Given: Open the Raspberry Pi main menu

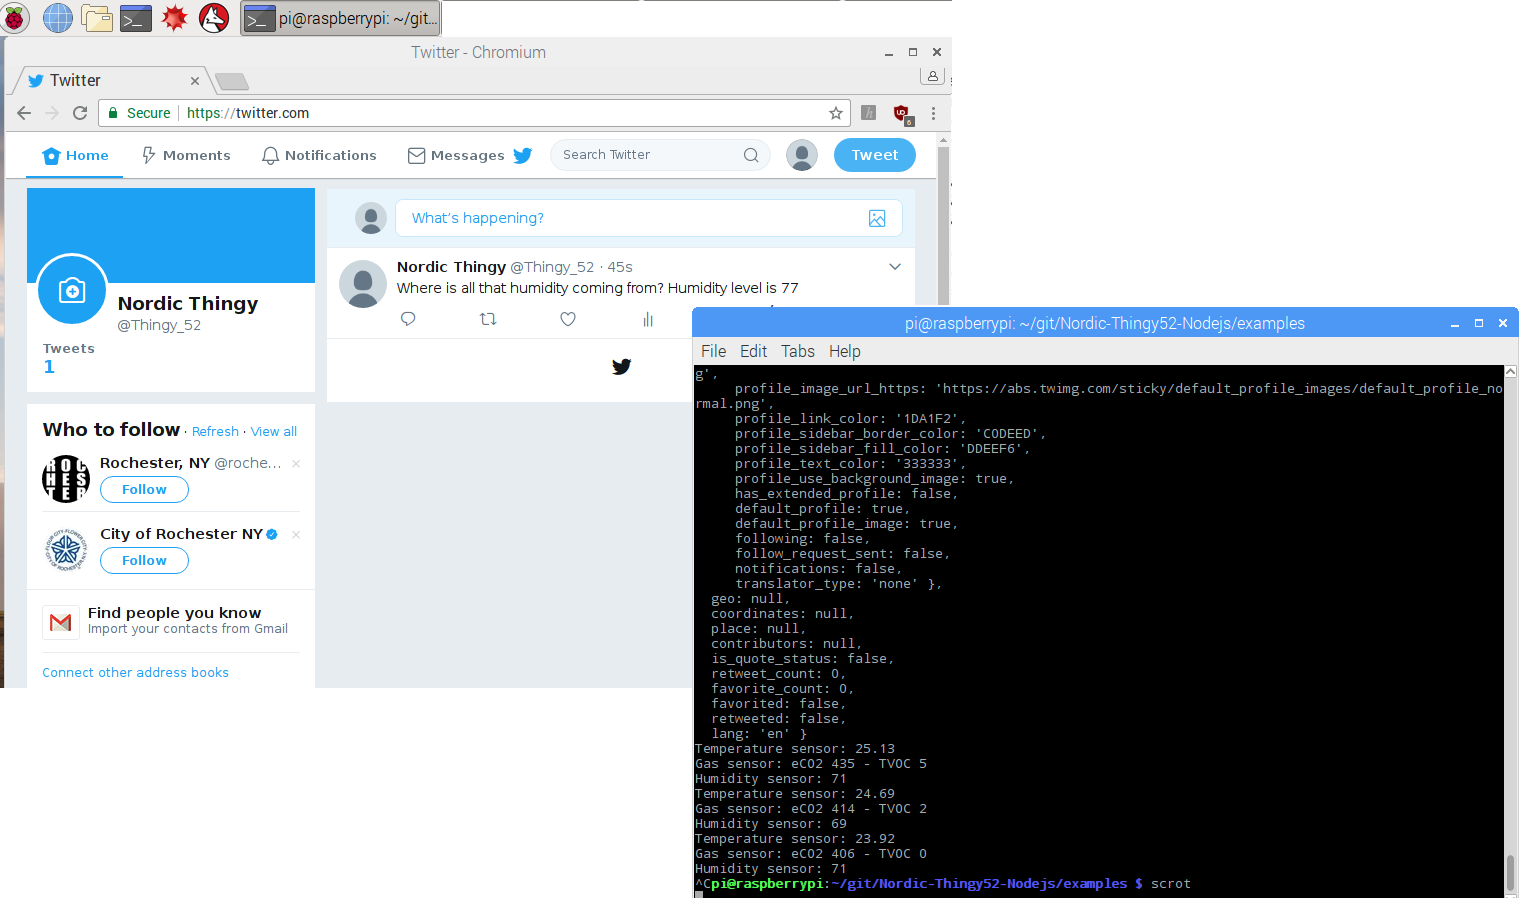Looking at the screenshot, I should click(16, 18).
